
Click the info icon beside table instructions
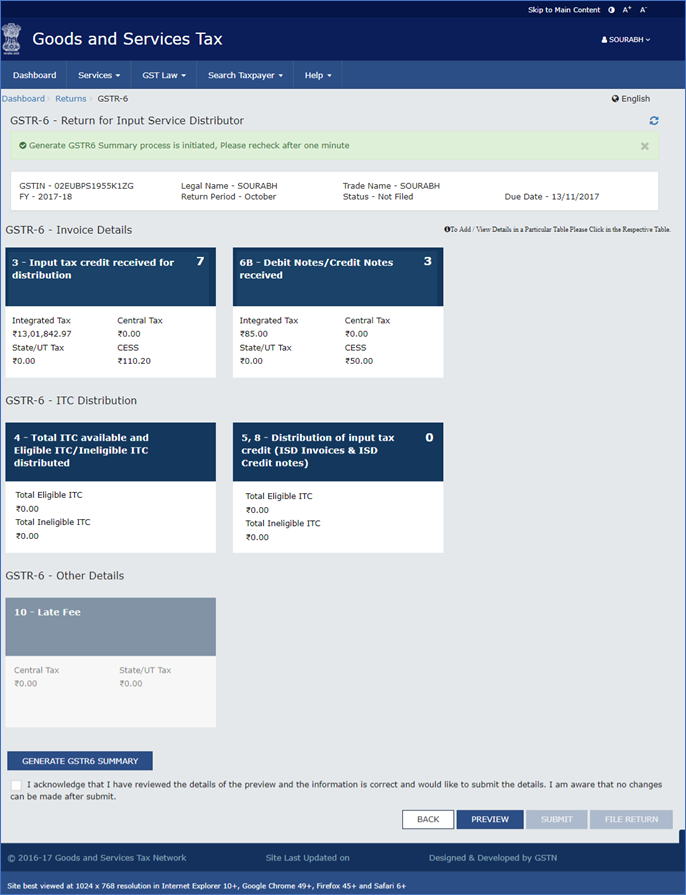tap(447, 229)
